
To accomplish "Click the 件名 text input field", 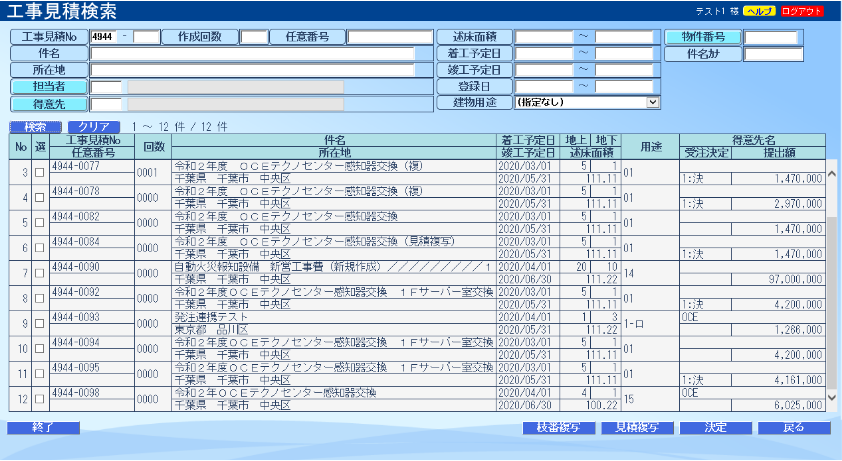I will point(252,54).
